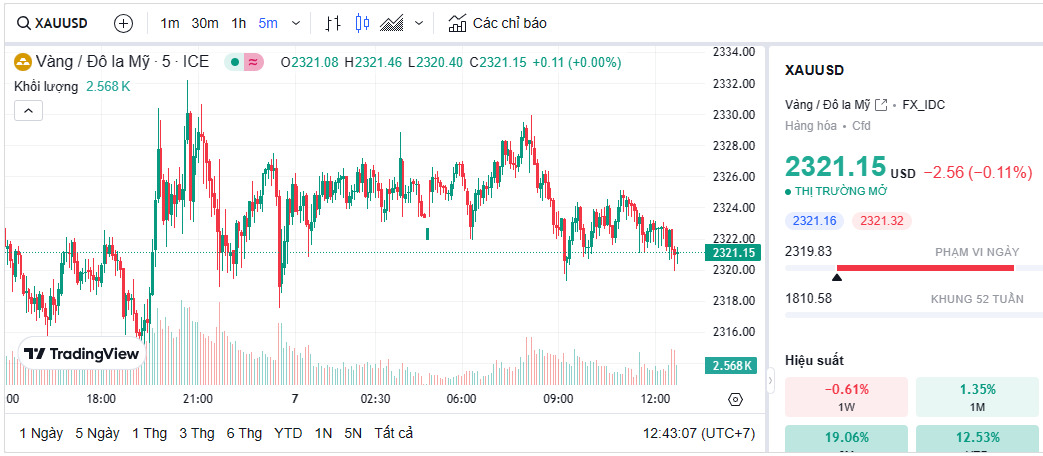This screenshot has height=456, width=1043.
Task: Toggle the green market status indicator
Action: 234,62
